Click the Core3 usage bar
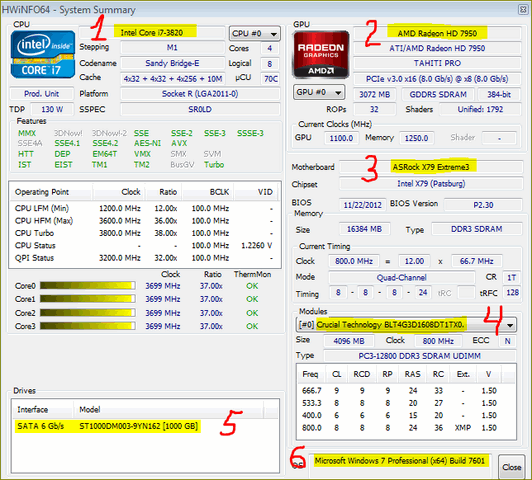The image size is (532, 480). click(x=88, y=326)
